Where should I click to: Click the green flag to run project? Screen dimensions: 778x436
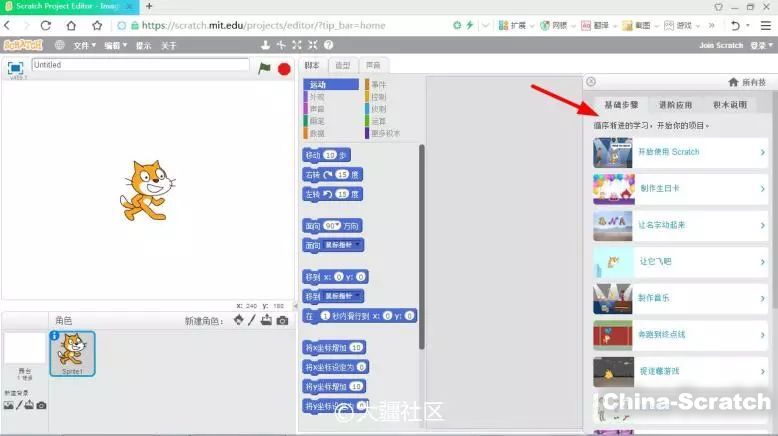[264, 68]
